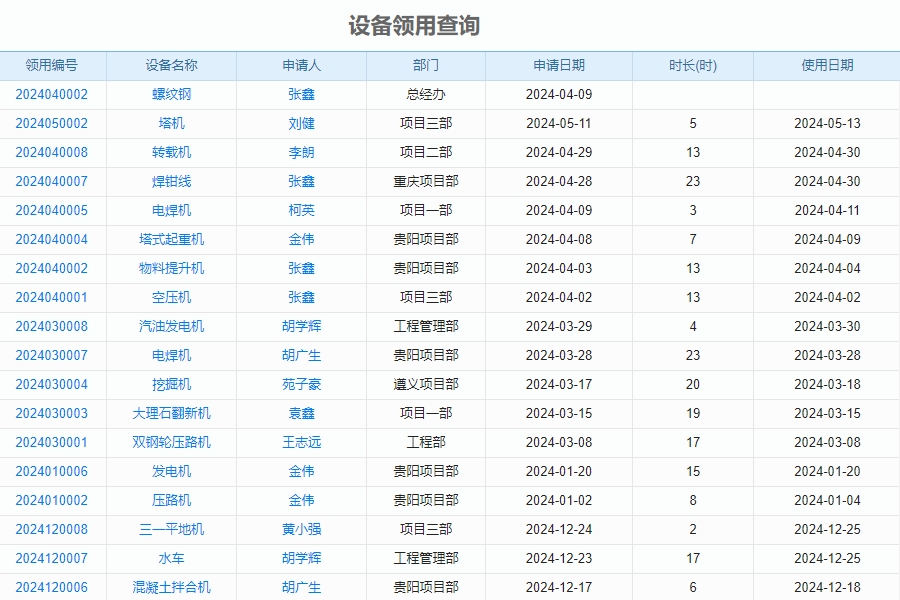The image size is (900, 600).
Task: Select the 重庆项目部 department cell
Action: point(426,181)
